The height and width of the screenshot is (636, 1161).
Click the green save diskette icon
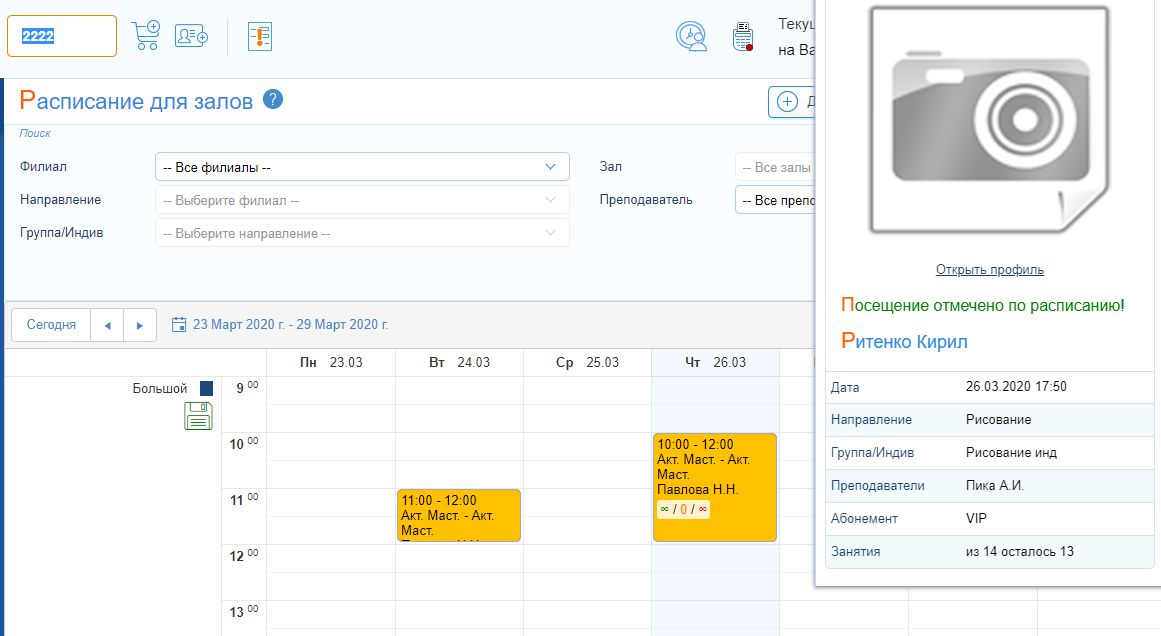pos(198,416)
